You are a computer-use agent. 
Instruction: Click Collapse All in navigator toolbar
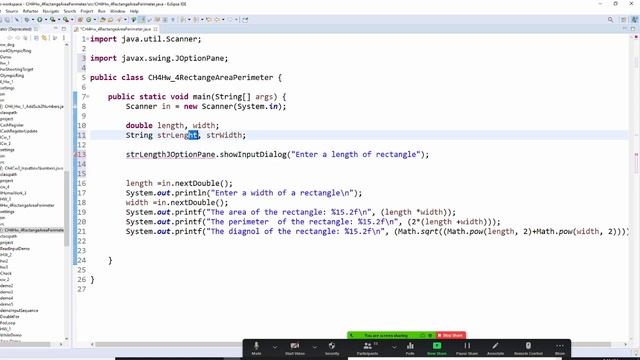coord(36,38)
